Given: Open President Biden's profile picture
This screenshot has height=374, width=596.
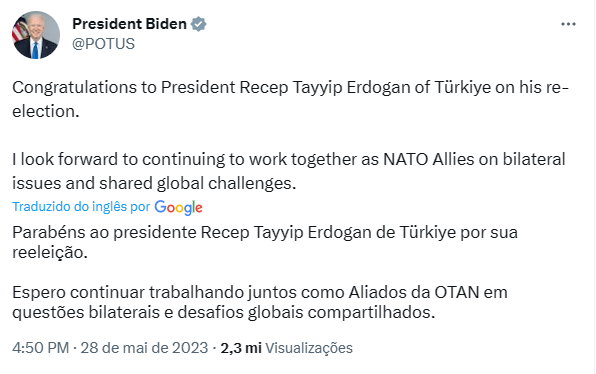Looking at the screenshot, I should pyautogui.click(x=36, y=35).
